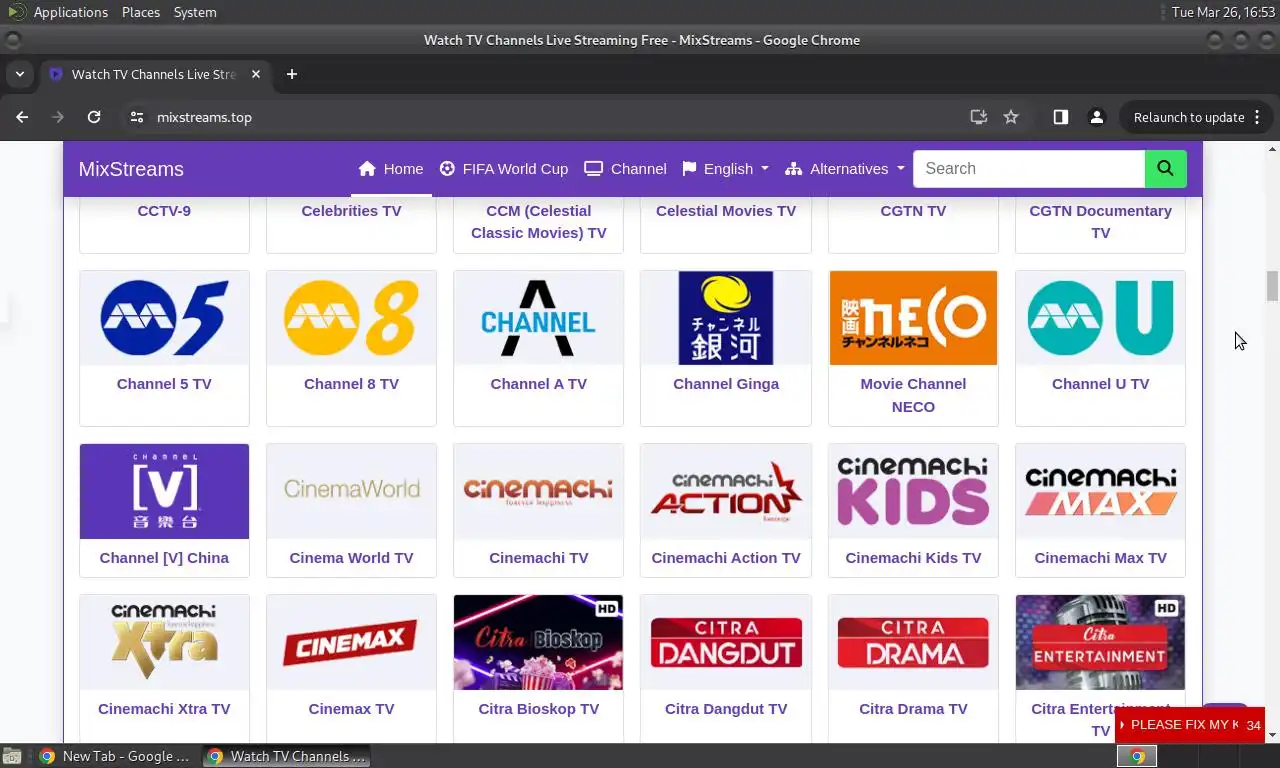The height and width of the screenshot is (768, 1280).
Task: Click the PLEASE FIX MY notification banner
Action: point(1190,725)
